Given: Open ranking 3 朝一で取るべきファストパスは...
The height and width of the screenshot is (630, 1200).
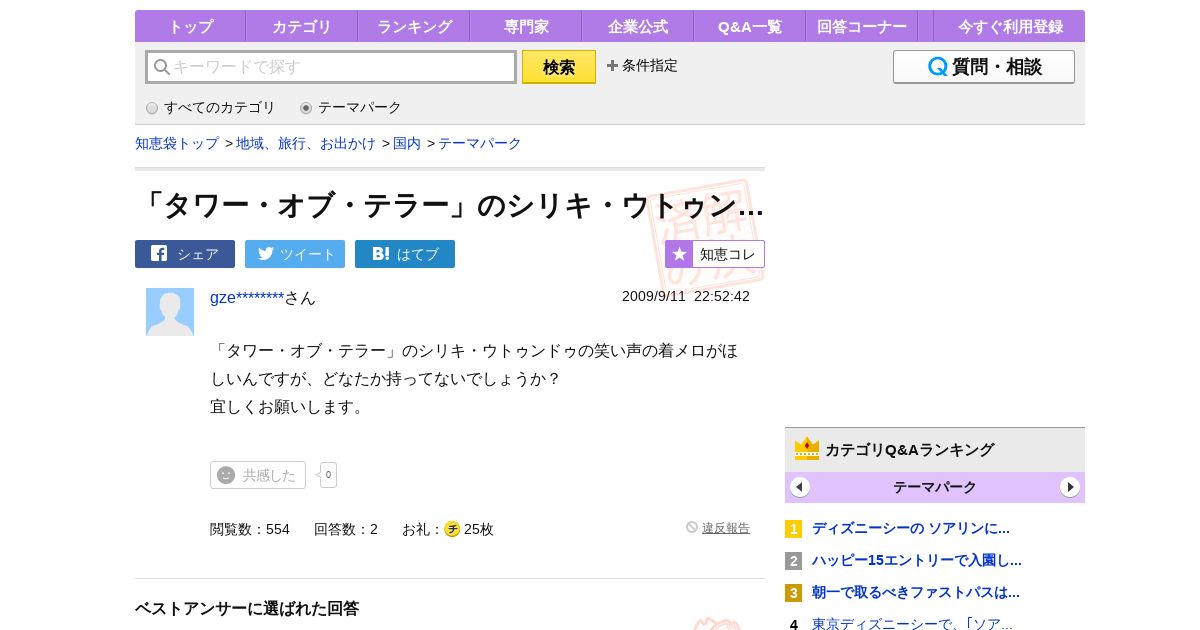Looking at the screenshot, I should [x=916, y=592].
